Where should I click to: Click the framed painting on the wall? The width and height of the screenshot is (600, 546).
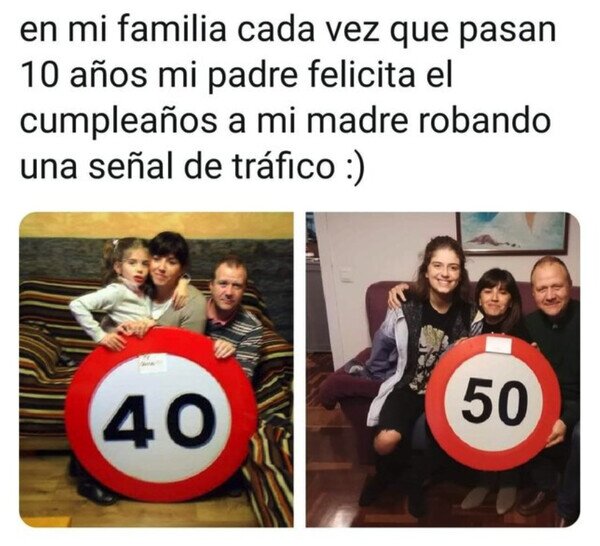pyautogui.click(x=513, y=233)
